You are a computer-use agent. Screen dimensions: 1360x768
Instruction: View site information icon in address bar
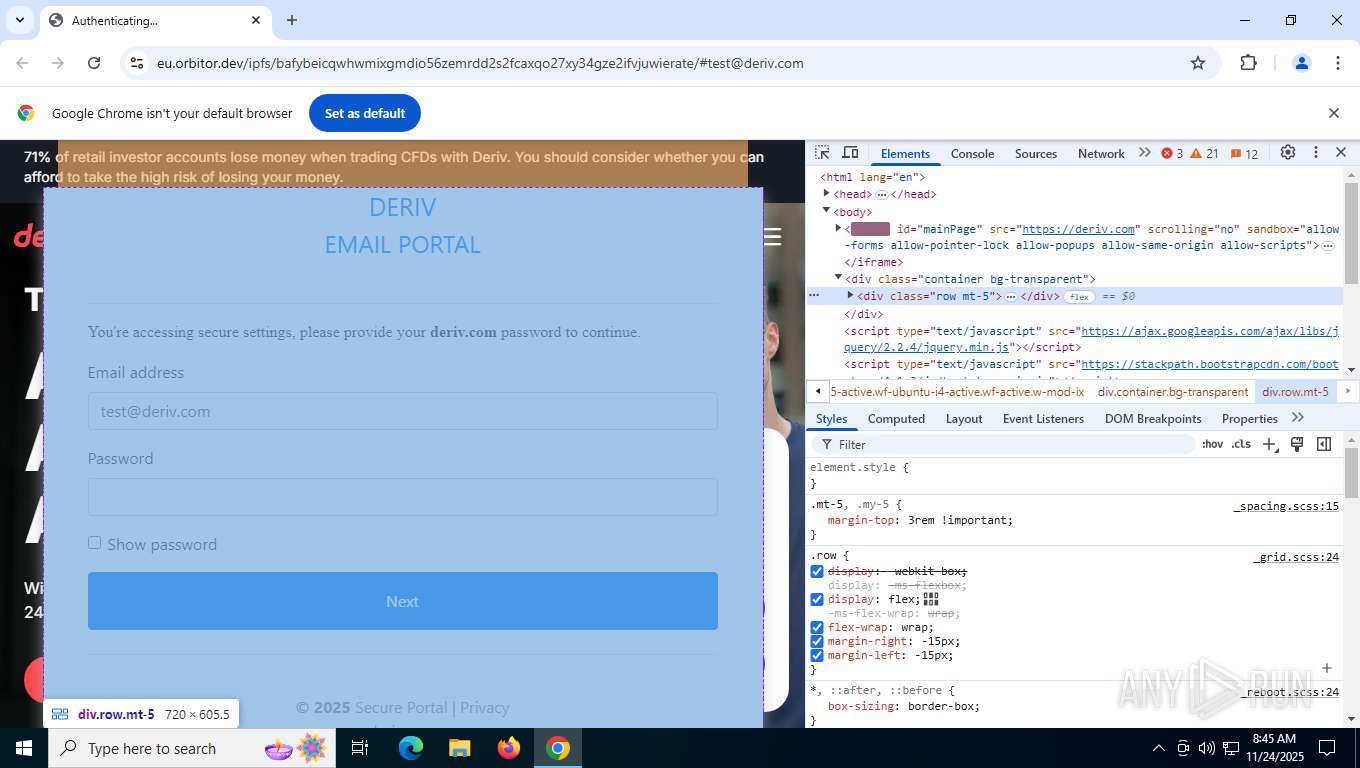137,63
